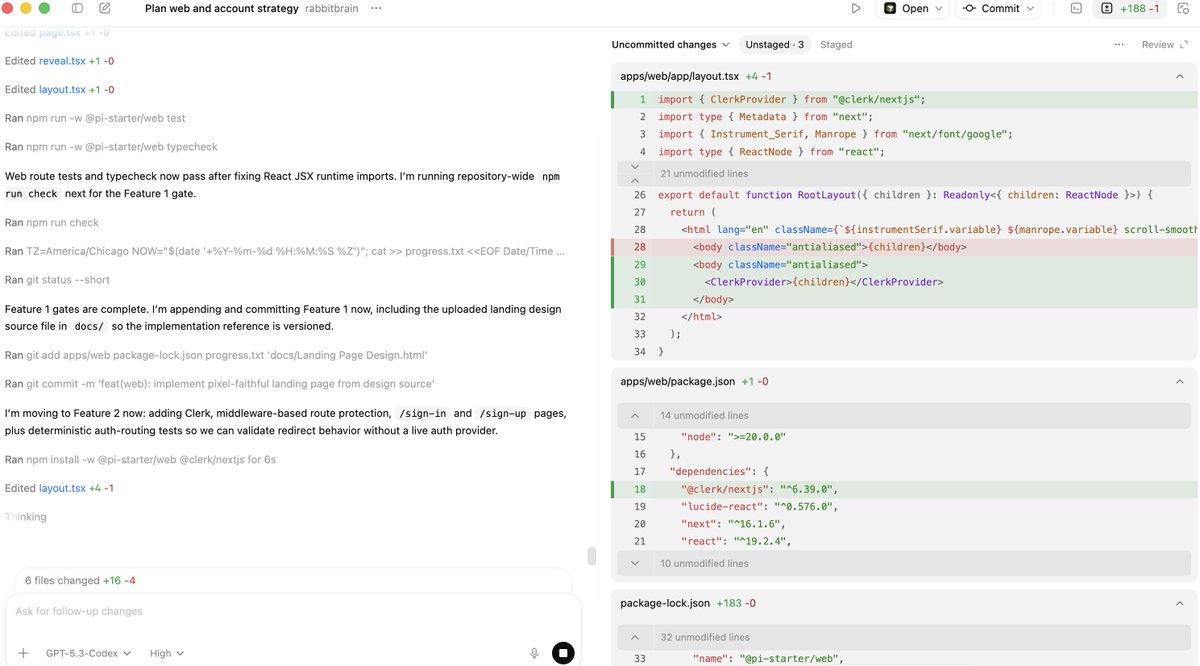The width and height of the screenshot is (1200, 666).
Task: Open the thread options ellipsis menu
Action: 375,8
